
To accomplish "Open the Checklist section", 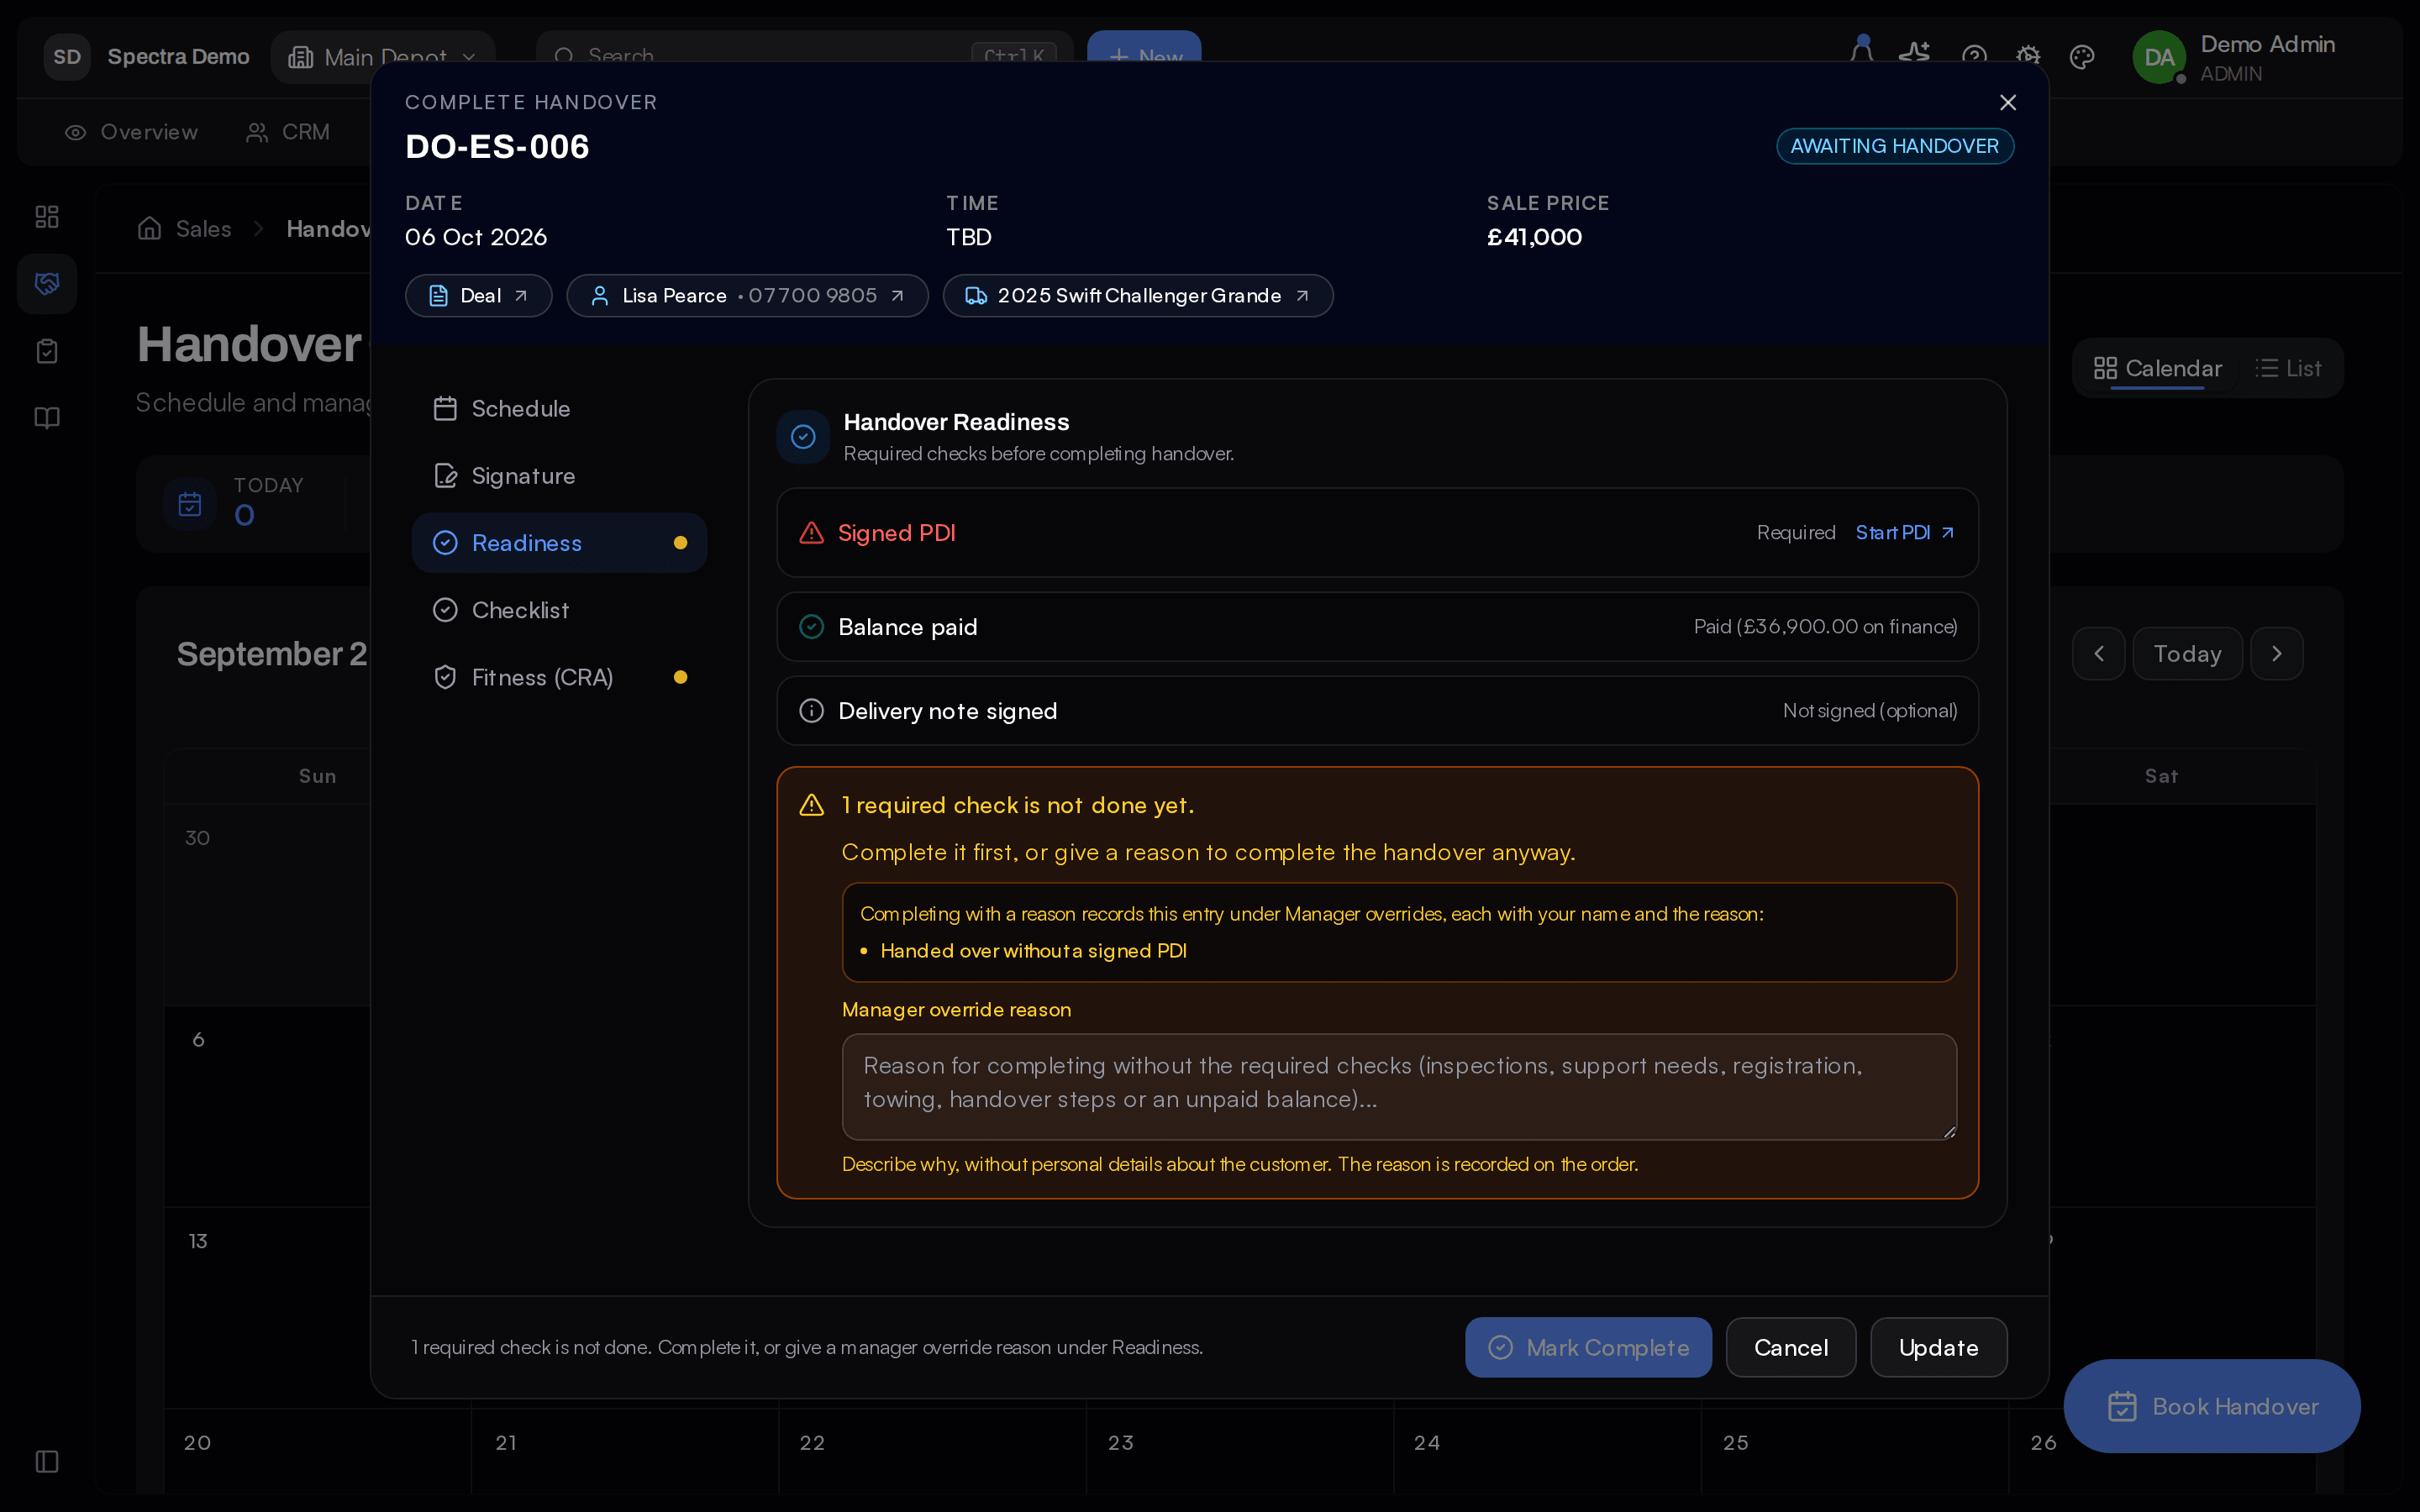I will [559, 610].
